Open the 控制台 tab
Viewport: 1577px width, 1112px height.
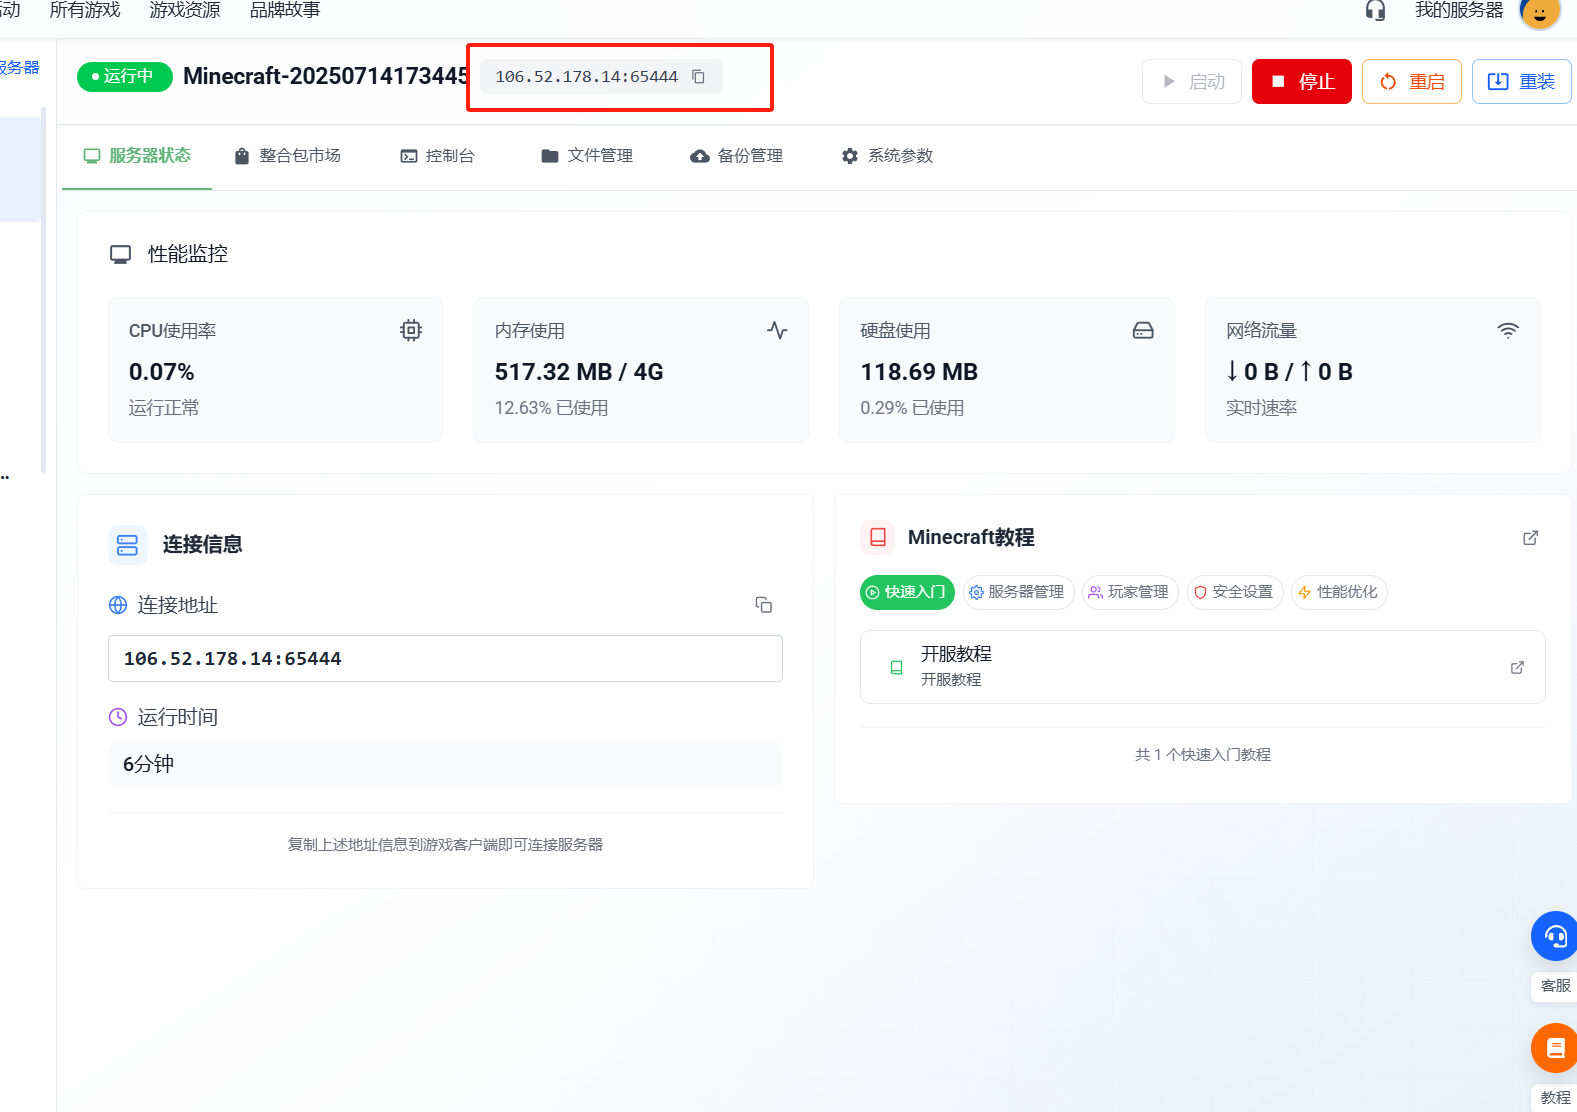click(x=437, y=156)
